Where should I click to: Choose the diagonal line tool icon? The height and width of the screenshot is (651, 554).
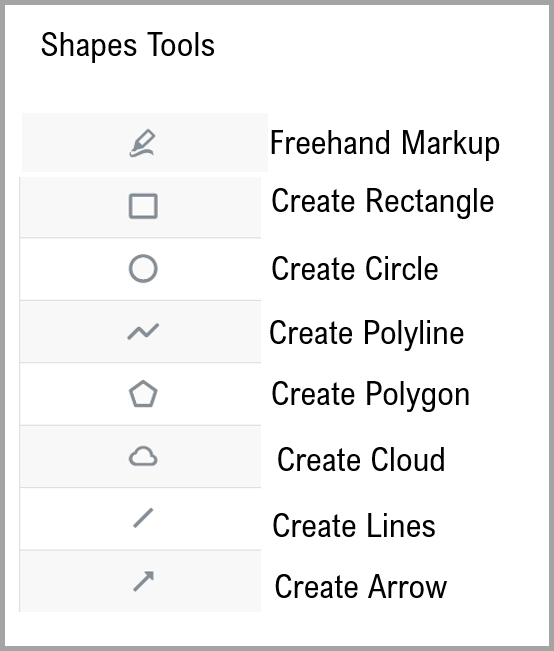click(143, 518)
